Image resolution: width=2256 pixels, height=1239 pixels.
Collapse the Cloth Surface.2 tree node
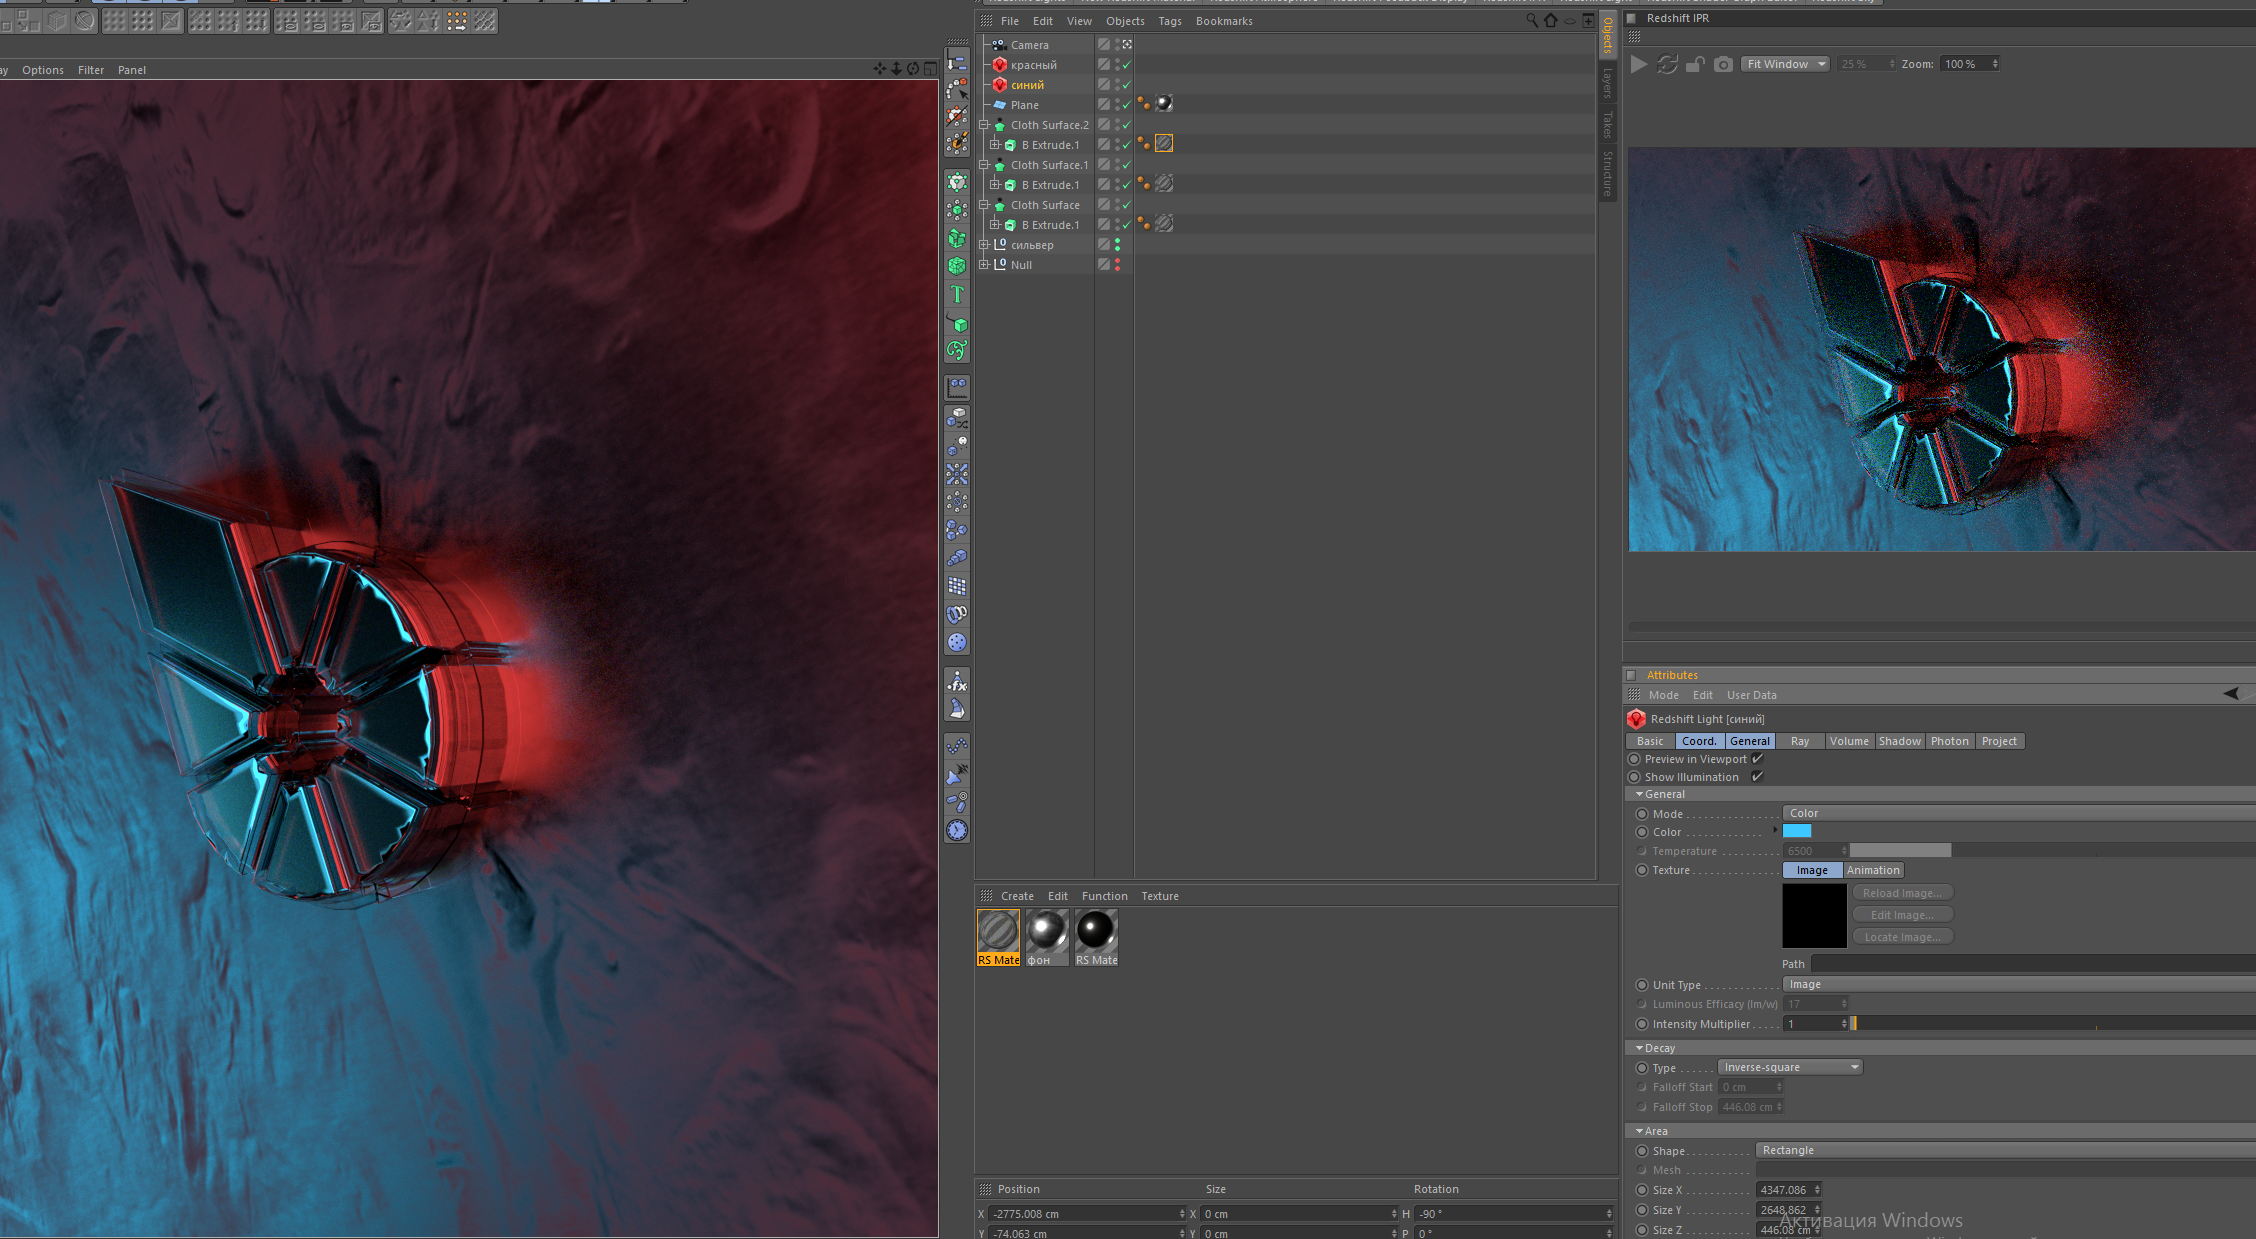(x=984, y=125)
